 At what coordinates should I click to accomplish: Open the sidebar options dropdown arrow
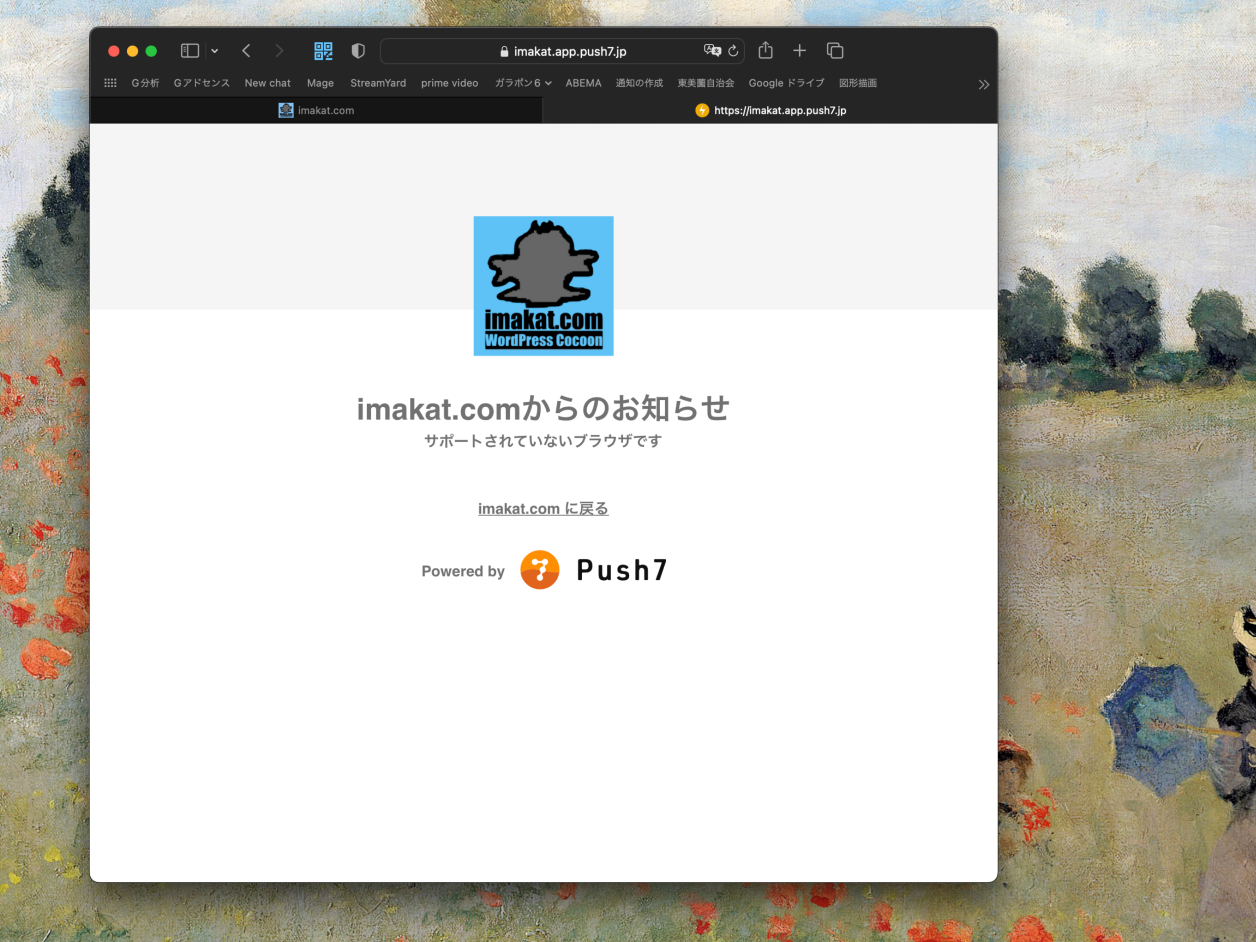[x=214, y=51]
